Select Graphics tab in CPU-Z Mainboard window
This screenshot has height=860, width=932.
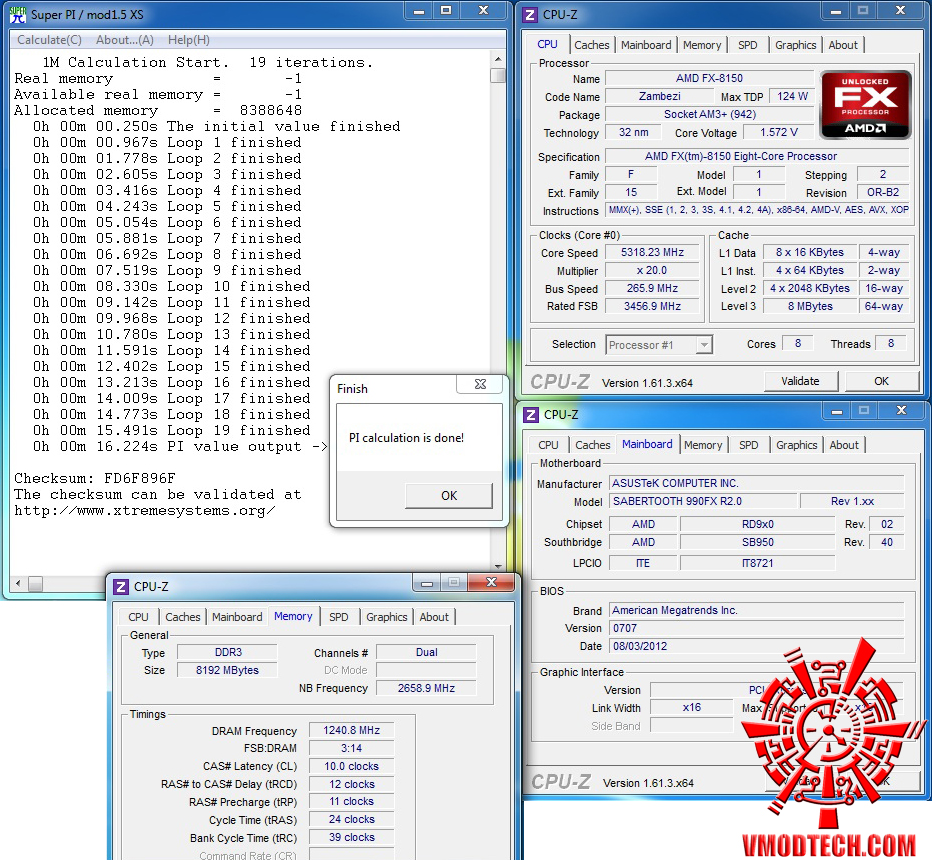tap(796, 445)
